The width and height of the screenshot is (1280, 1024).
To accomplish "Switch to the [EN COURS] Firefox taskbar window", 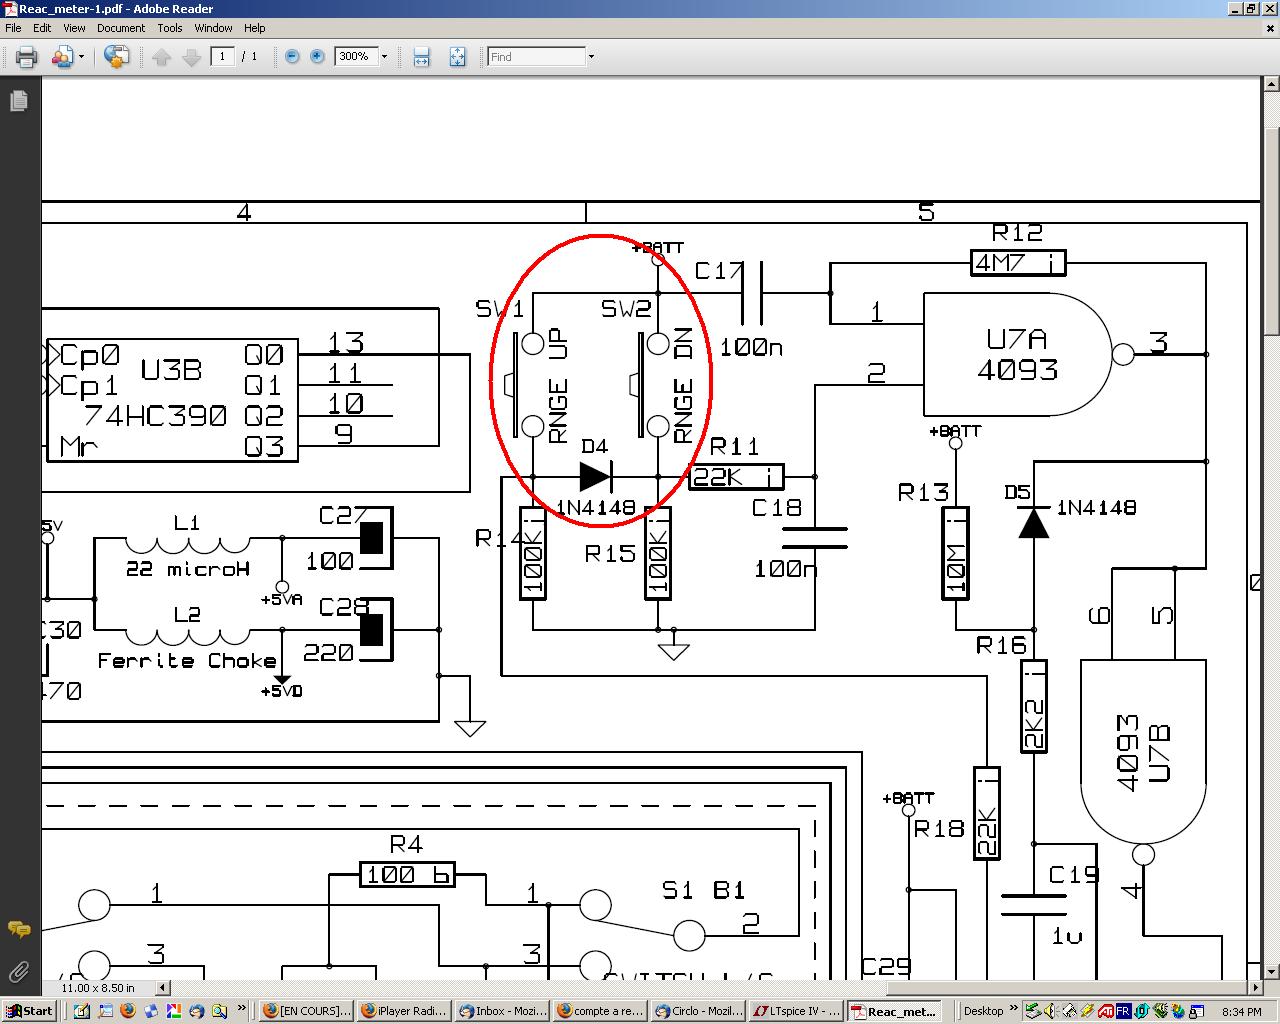I will 306,1011.
